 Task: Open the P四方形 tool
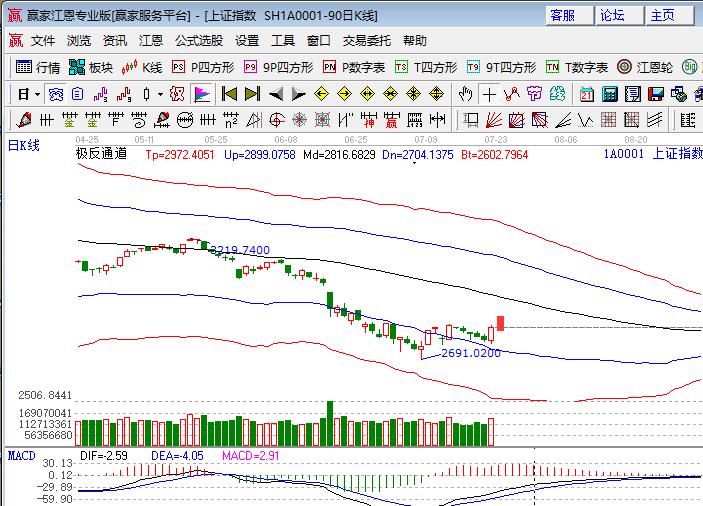click(203, 67)
